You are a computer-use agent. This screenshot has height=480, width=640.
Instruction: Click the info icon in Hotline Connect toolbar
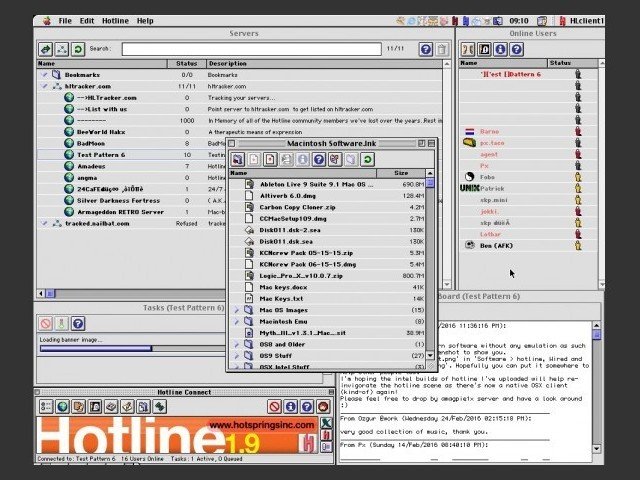coord(291,407)
